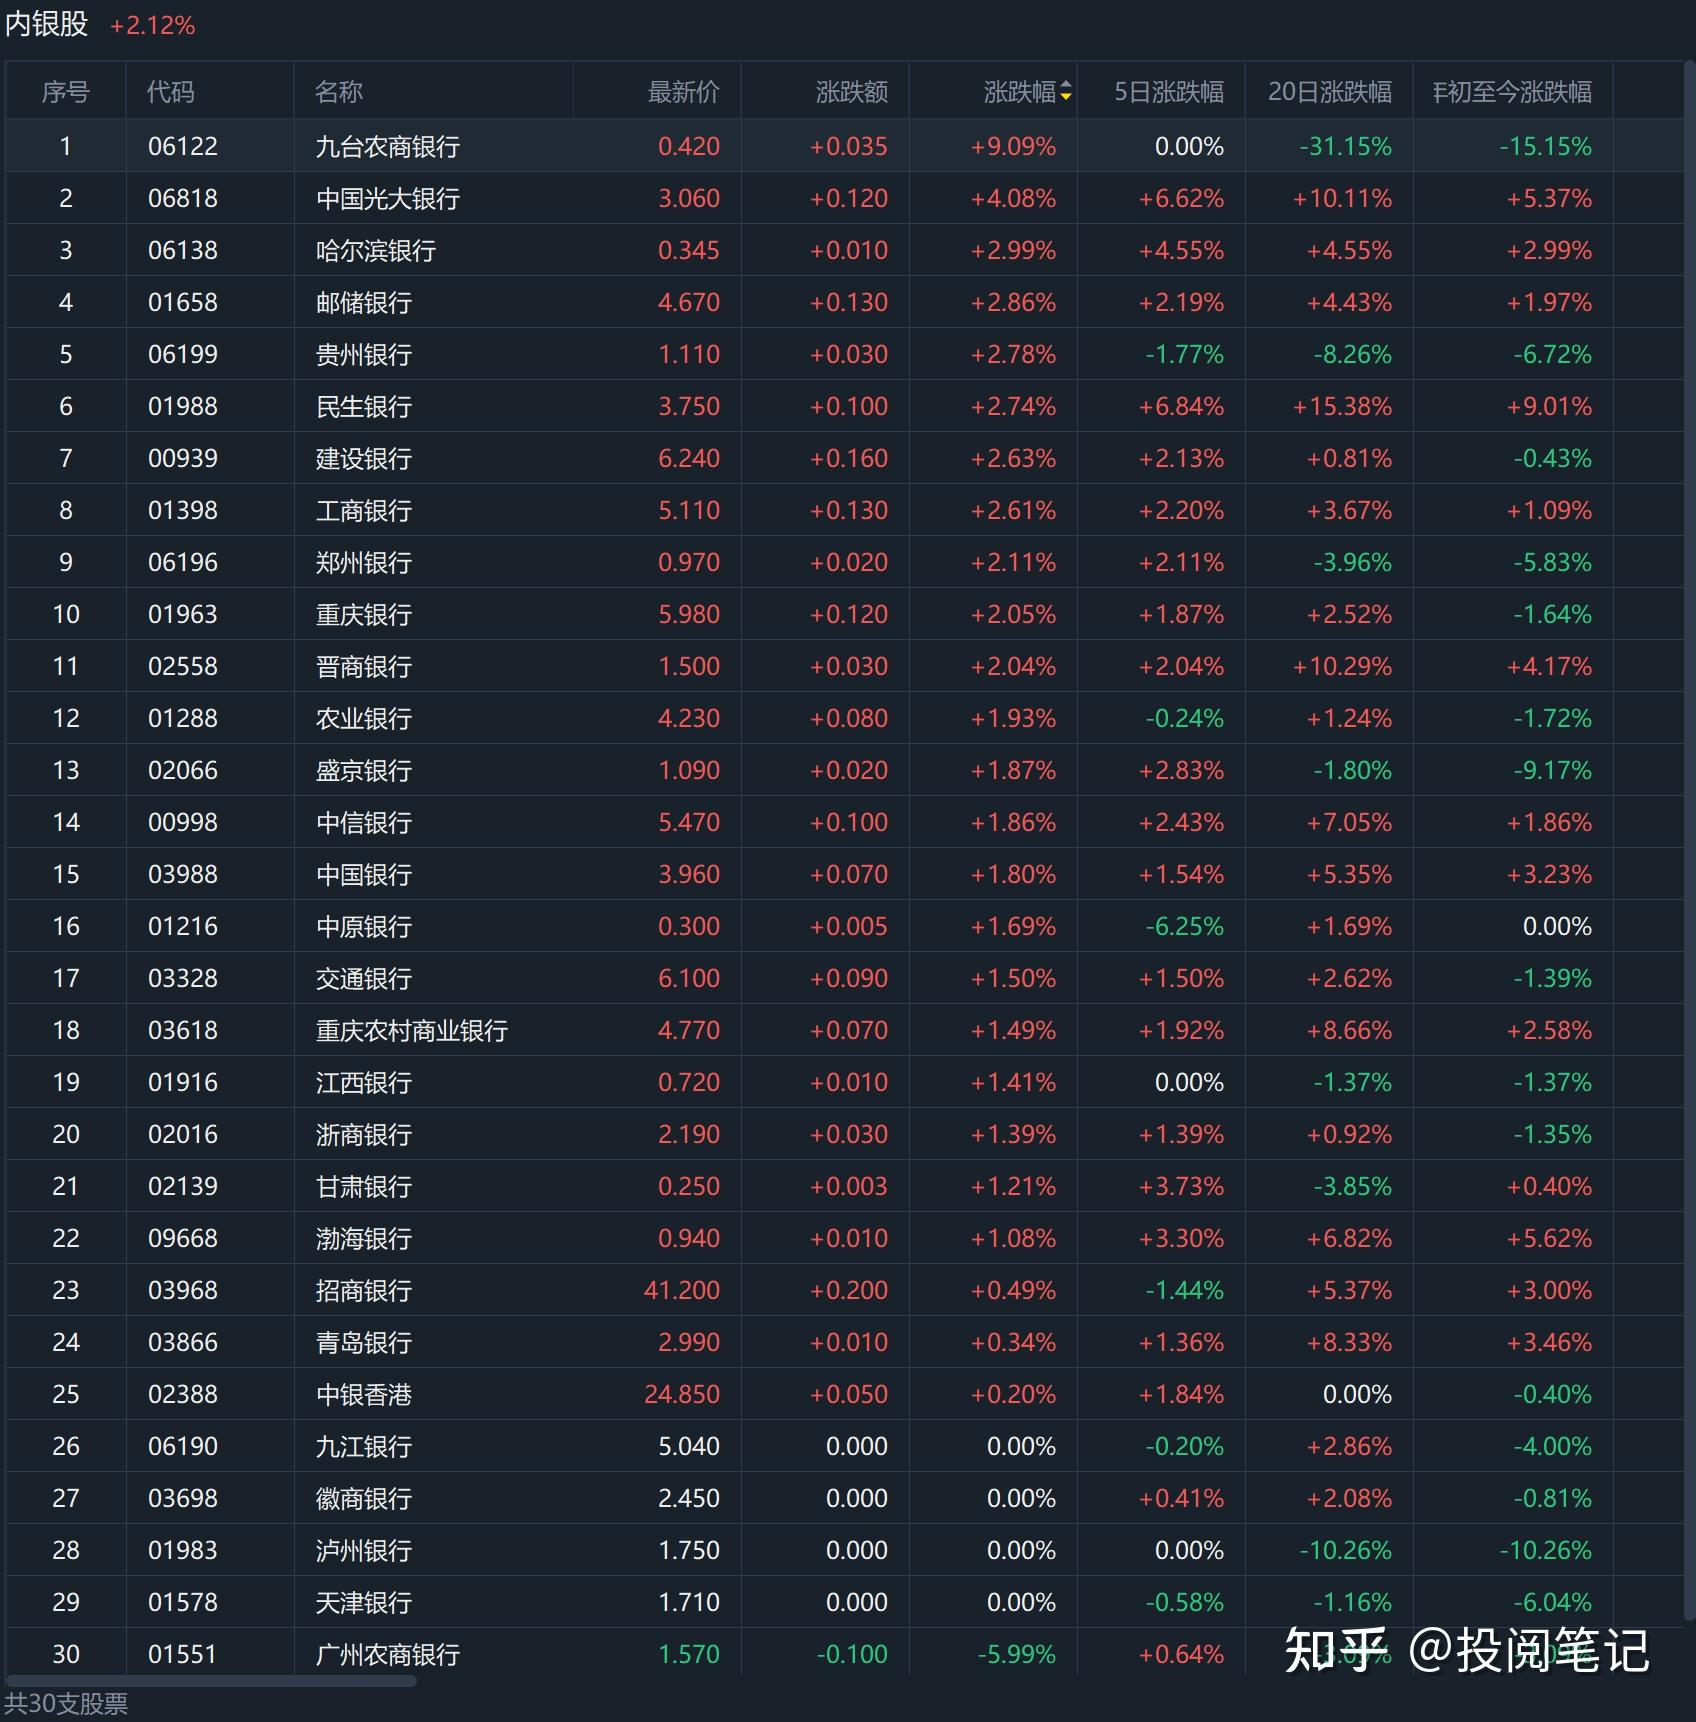Click the 共30支股票 count label
The image size is (1696, 1722).
point(66,1704)
